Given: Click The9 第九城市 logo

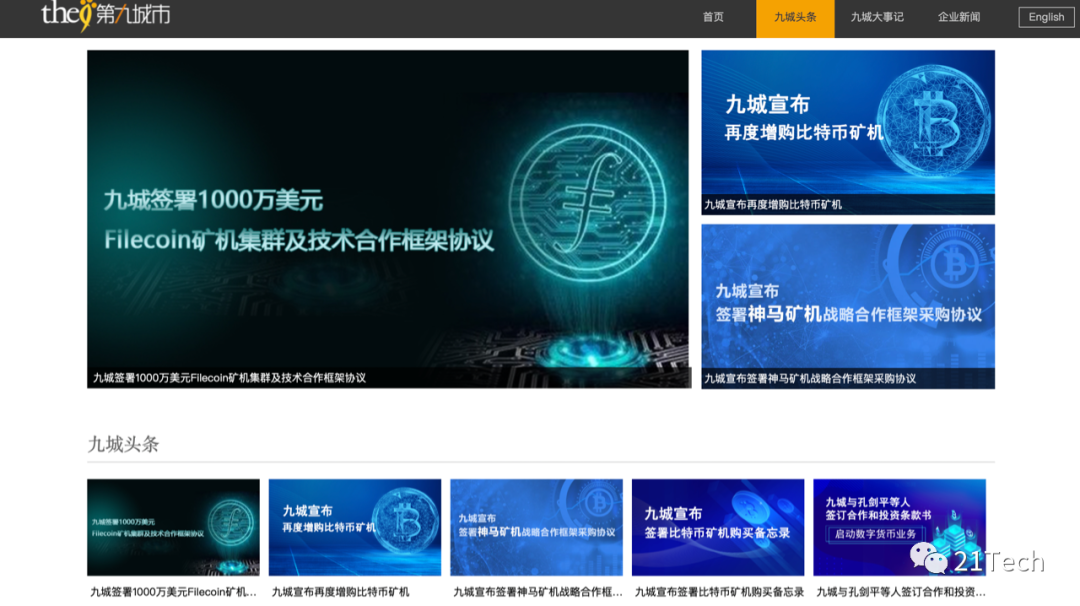Looking at the screenshot, I should tap(105, 14).
